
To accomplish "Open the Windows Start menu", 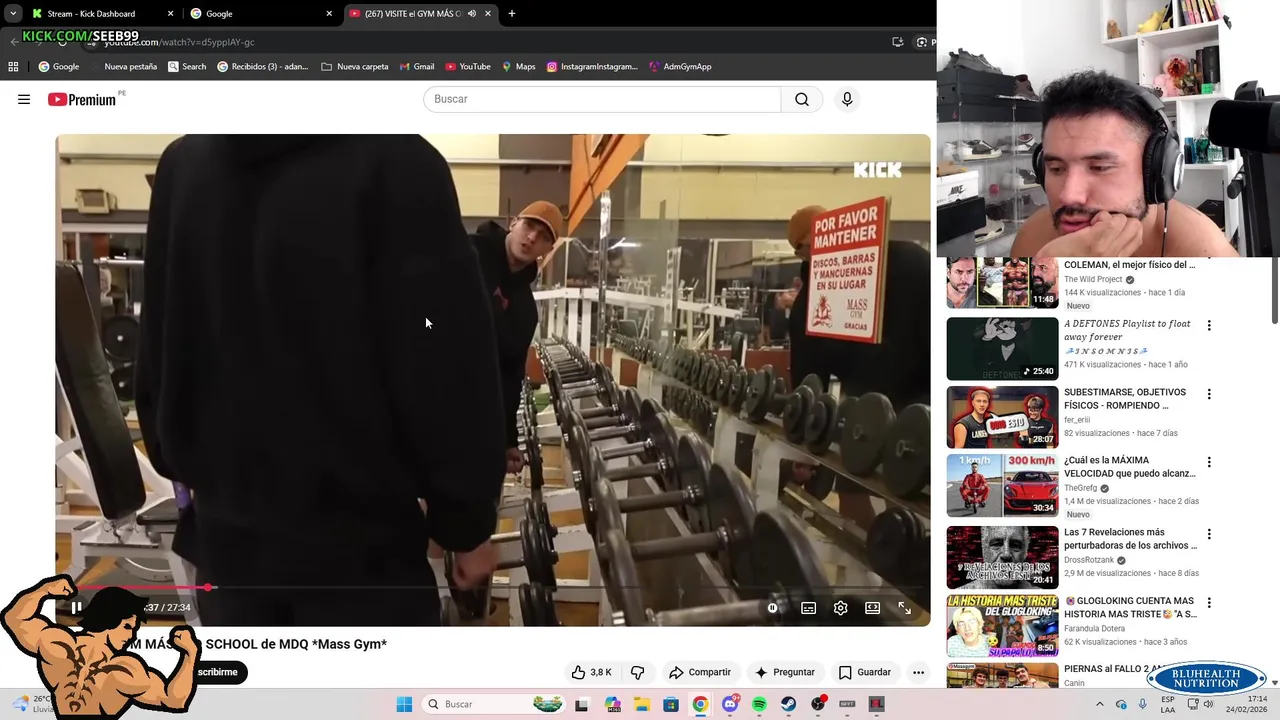I will tap(404, 704).
